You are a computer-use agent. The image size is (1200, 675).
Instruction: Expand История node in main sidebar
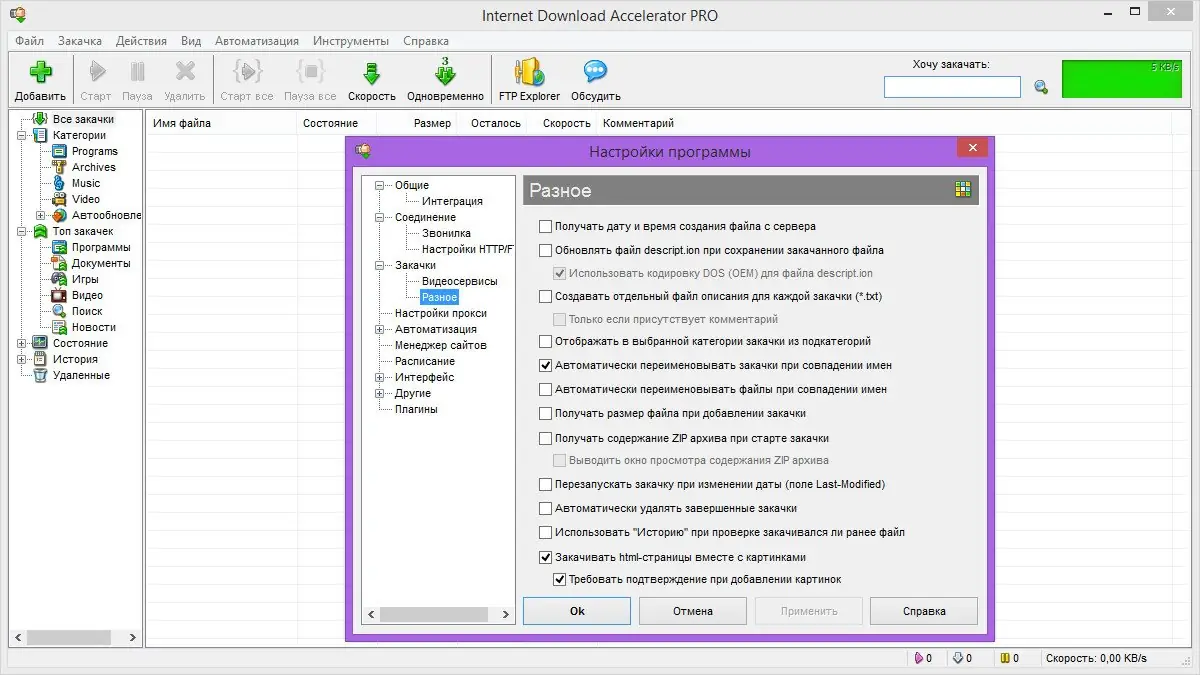point(21,359)
